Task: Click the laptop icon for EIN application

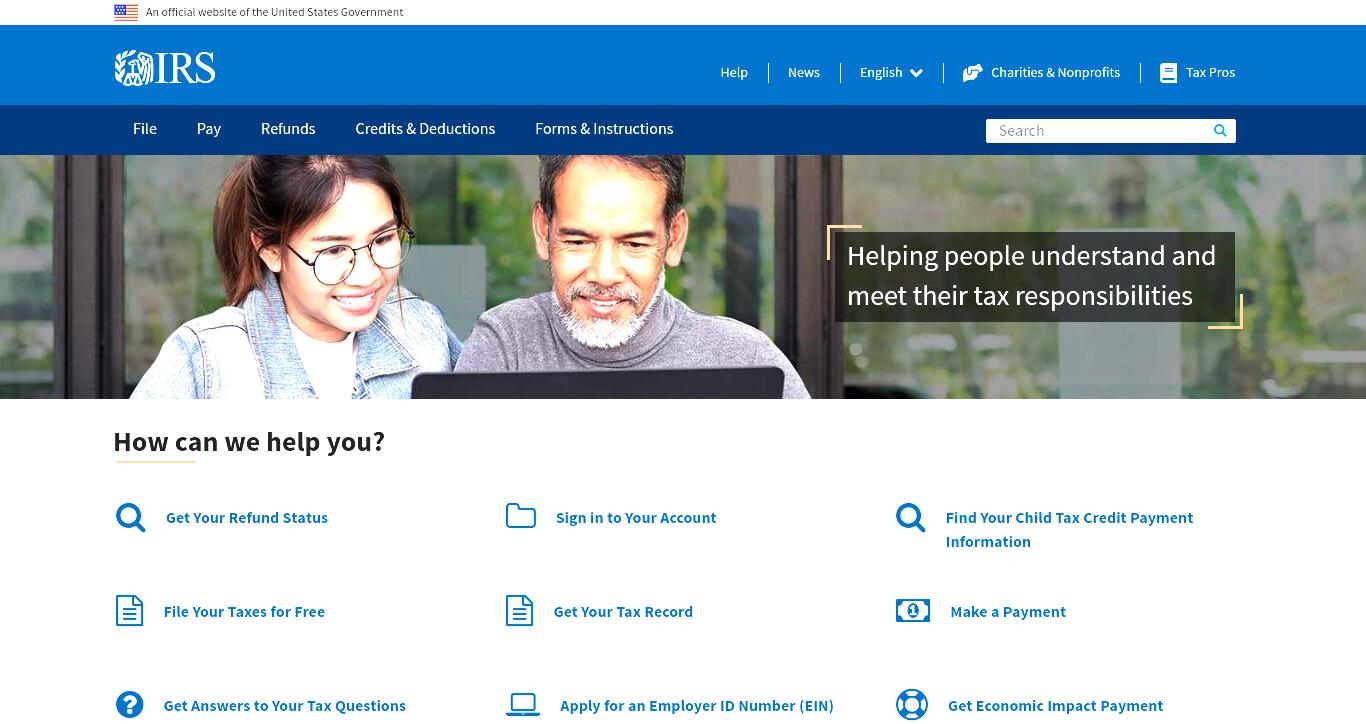Action: pos(523,705)
